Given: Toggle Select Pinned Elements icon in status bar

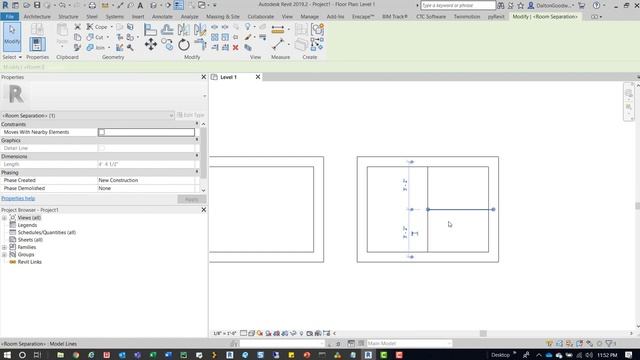Looking at the screenshot, I should click(x=569, y=344).
